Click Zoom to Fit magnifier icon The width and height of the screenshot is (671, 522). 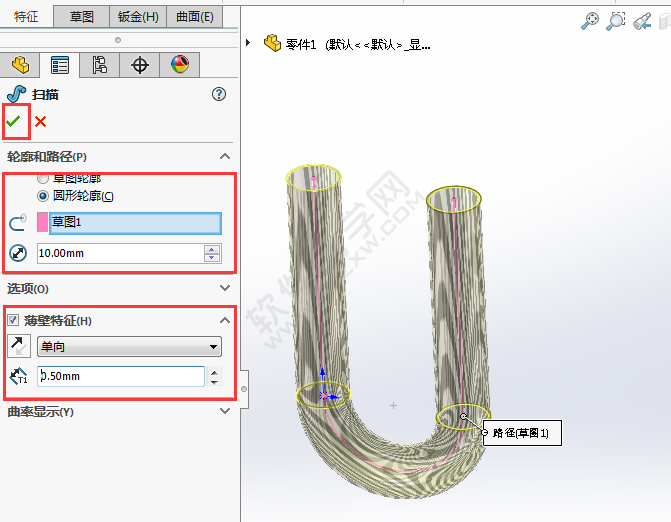click(x=590, y=21)
